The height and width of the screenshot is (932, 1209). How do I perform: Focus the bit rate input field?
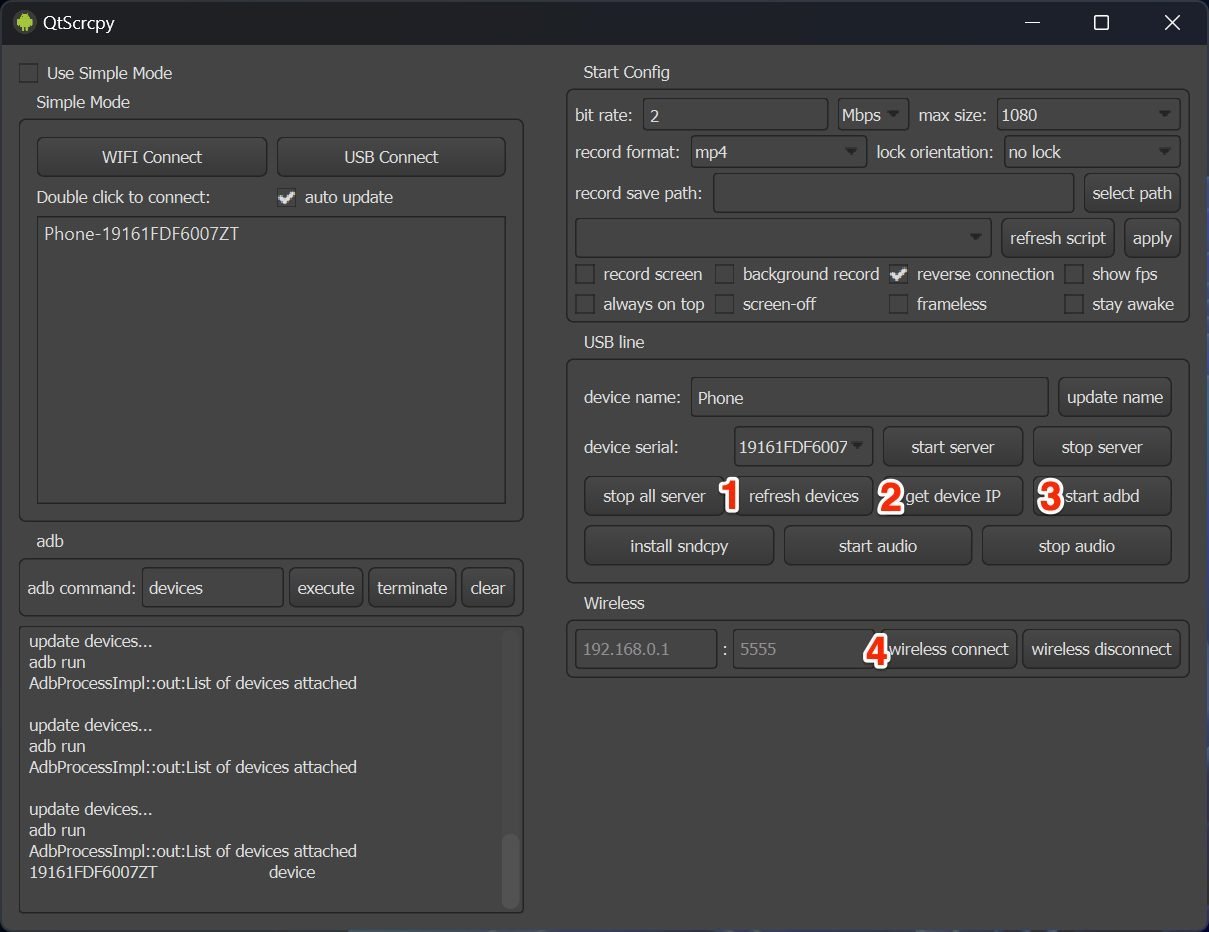pyautogui.click(x=736, y=115)
